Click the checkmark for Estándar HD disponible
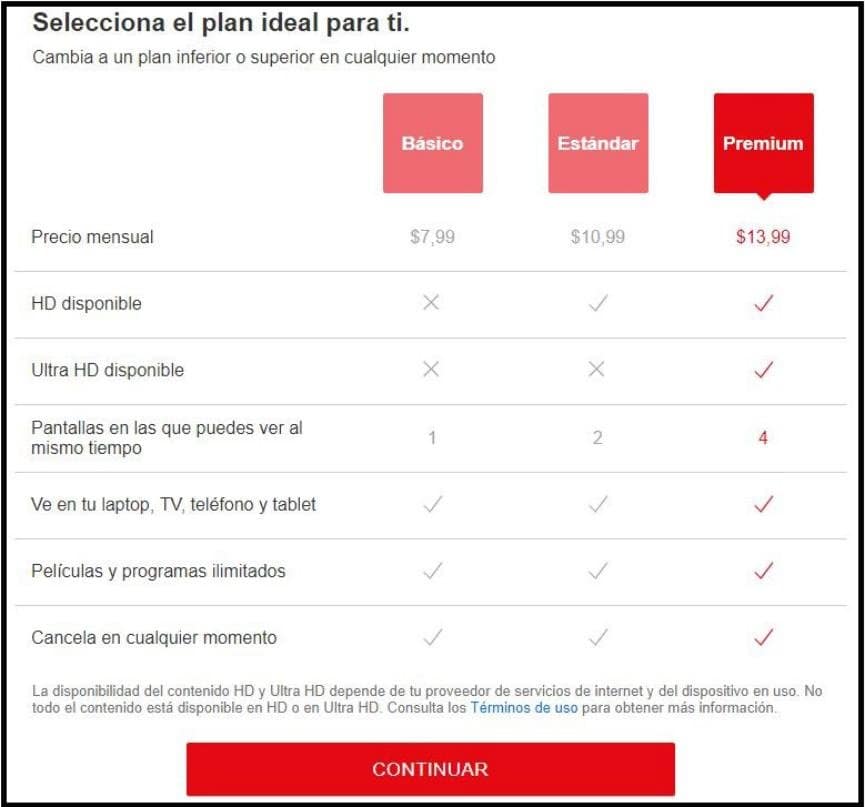Viewport: 865px width, 807px height. click(597, 304)
